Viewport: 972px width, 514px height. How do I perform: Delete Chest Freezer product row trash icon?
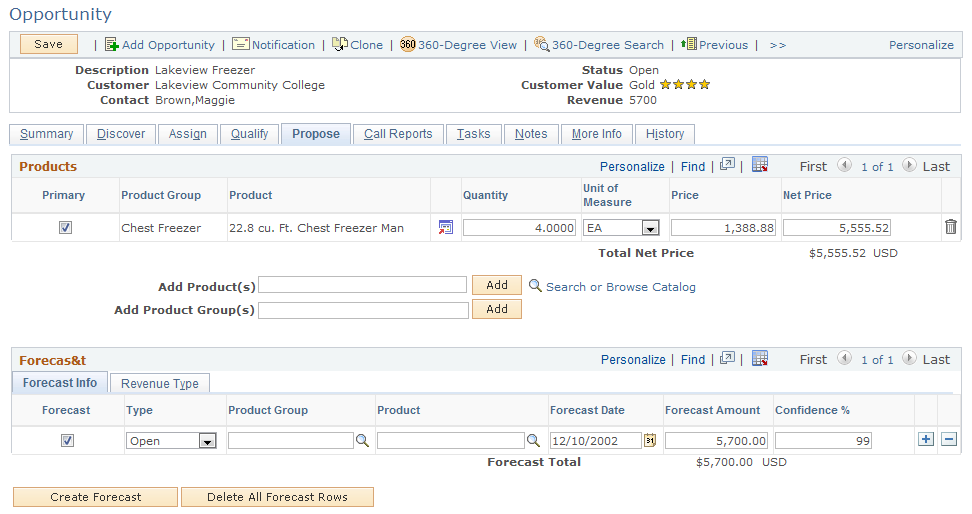[x=950, y=227]
